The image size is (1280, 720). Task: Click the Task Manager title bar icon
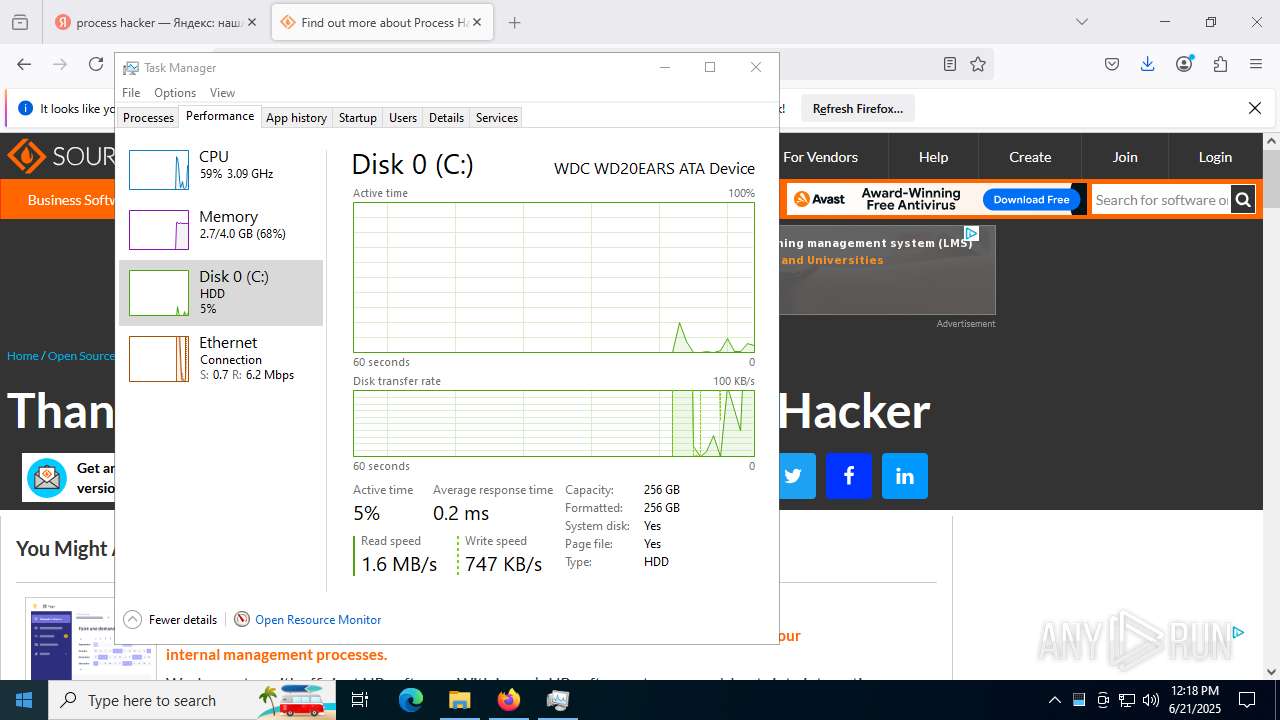pos(131,68)
